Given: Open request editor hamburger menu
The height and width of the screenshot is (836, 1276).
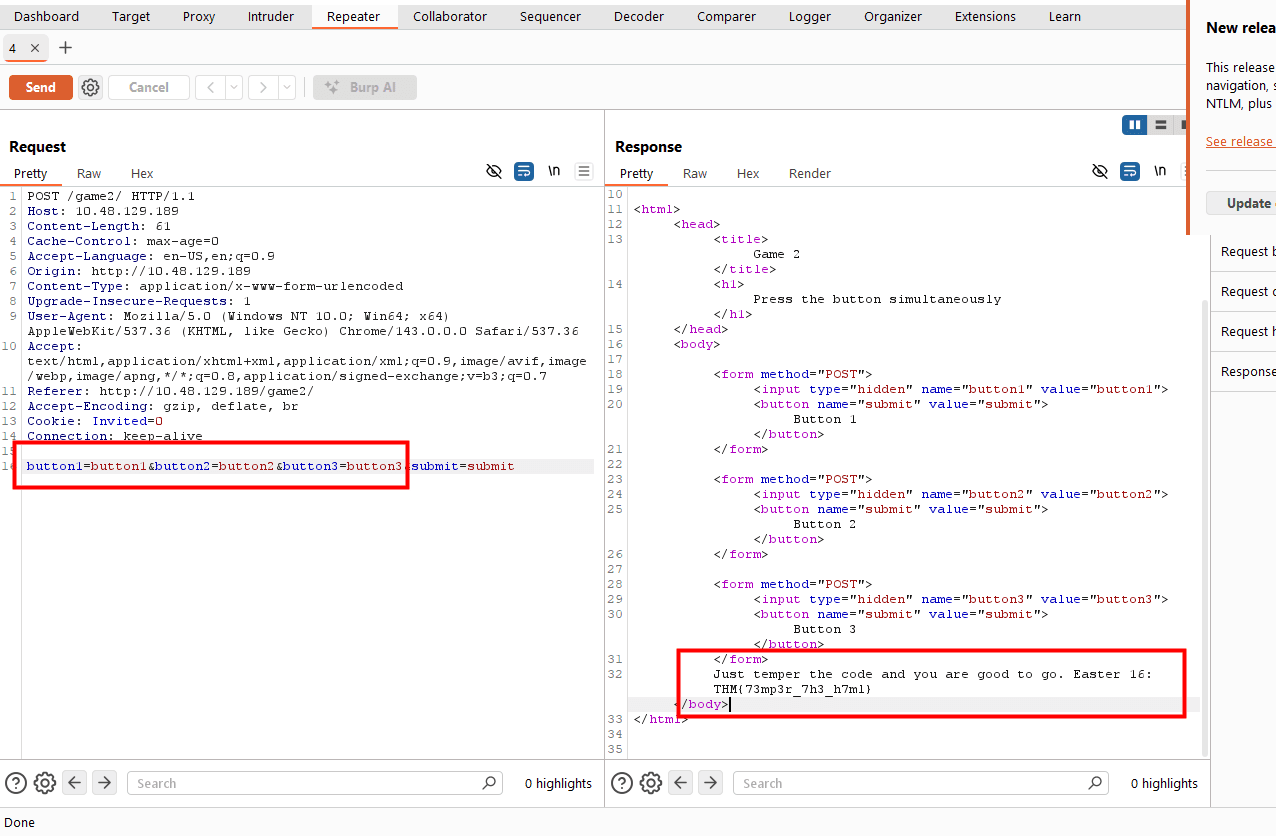Looking at the screenshot, I should [x=584, y=172].
